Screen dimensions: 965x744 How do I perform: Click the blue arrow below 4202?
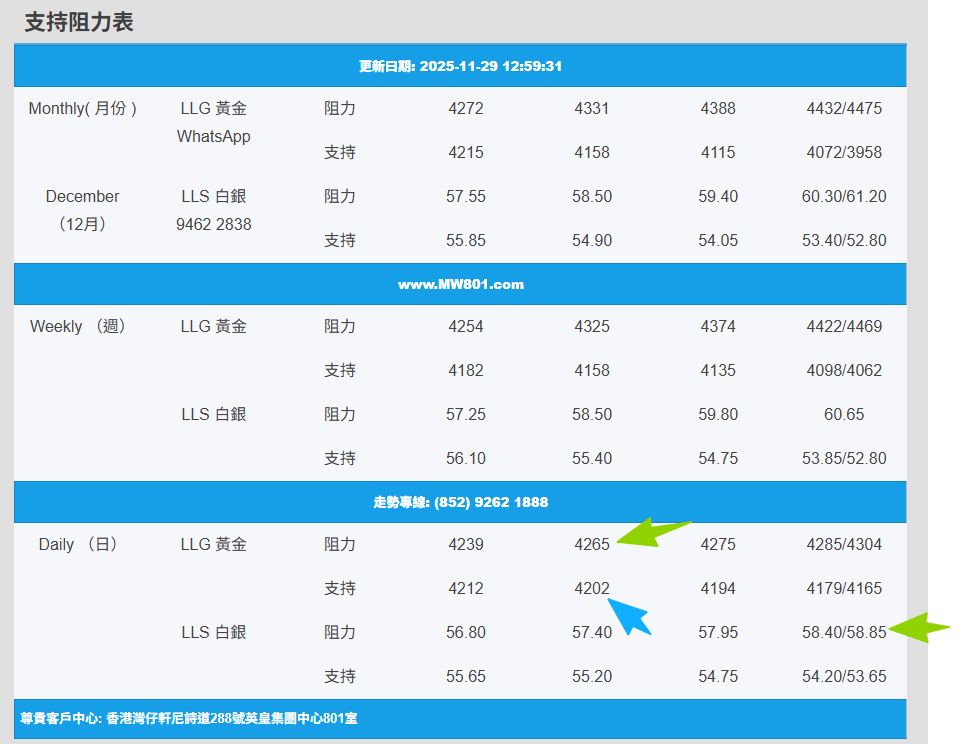tap(630, 615)
